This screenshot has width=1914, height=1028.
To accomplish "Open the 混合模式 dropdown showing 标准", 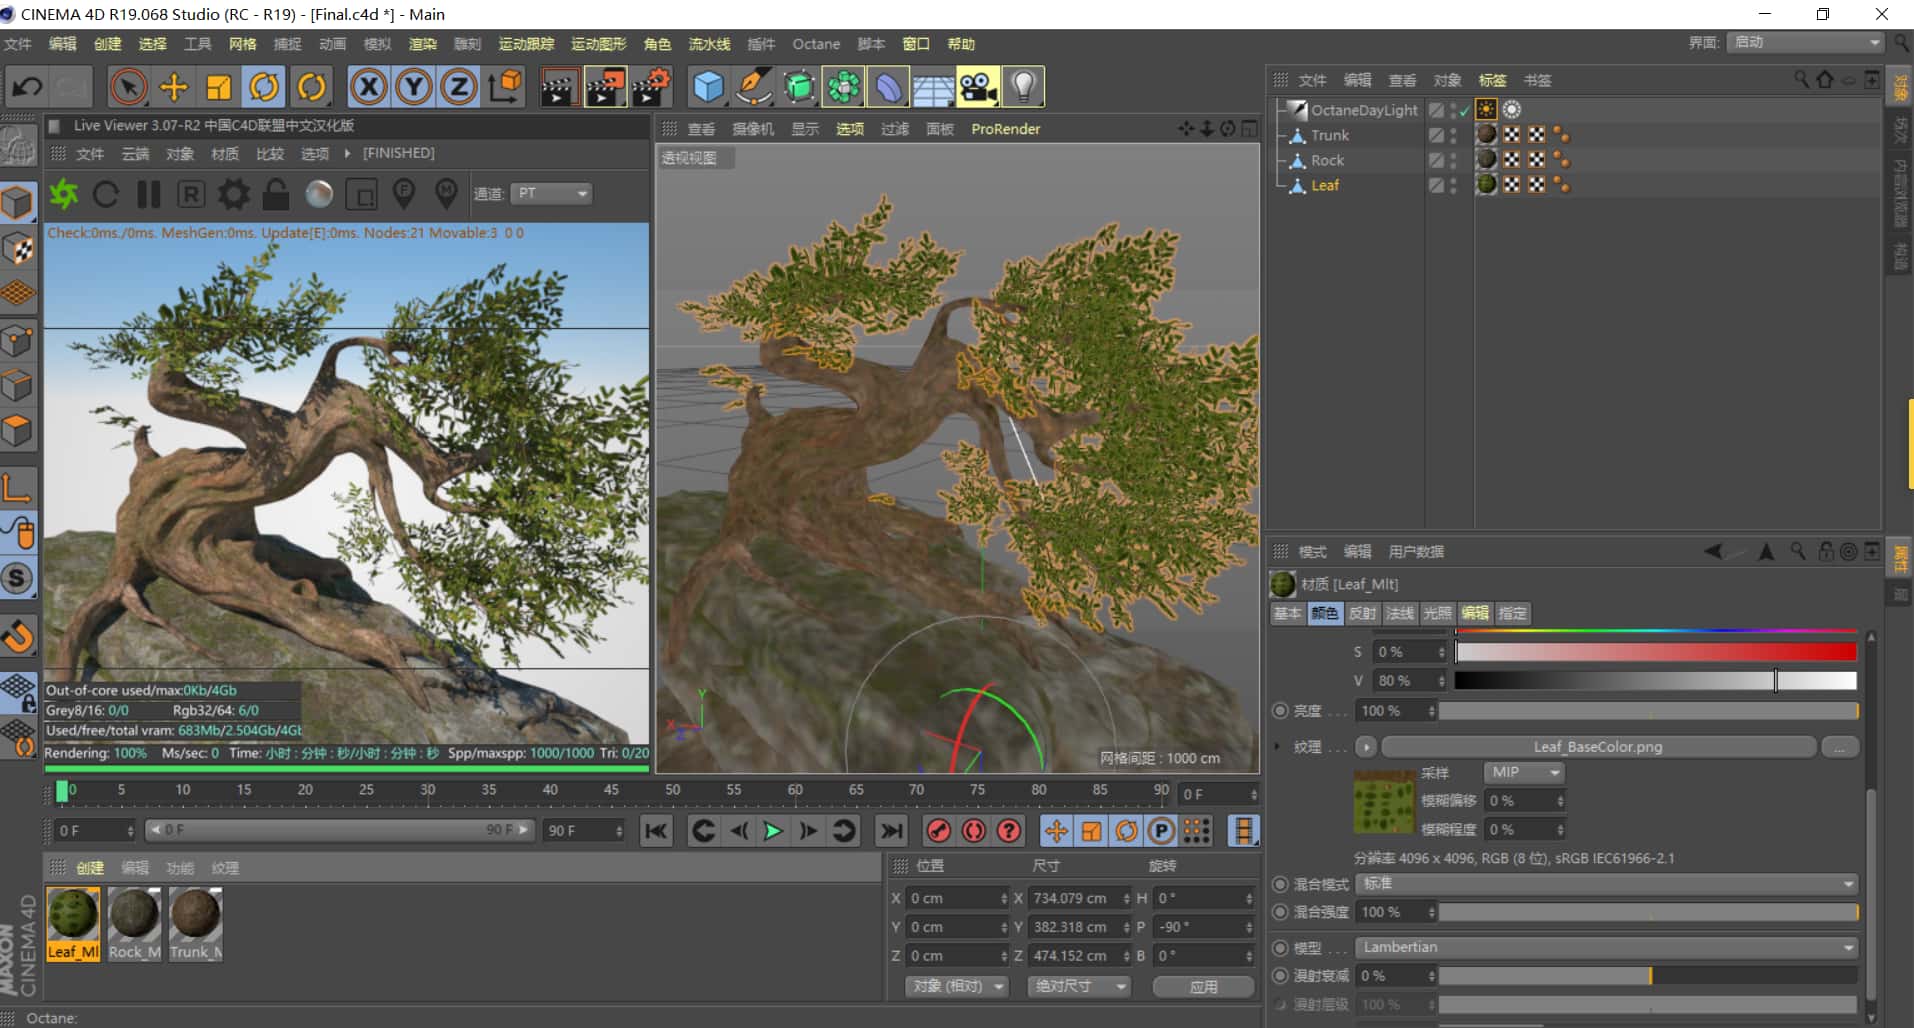I will (1607, 884).
